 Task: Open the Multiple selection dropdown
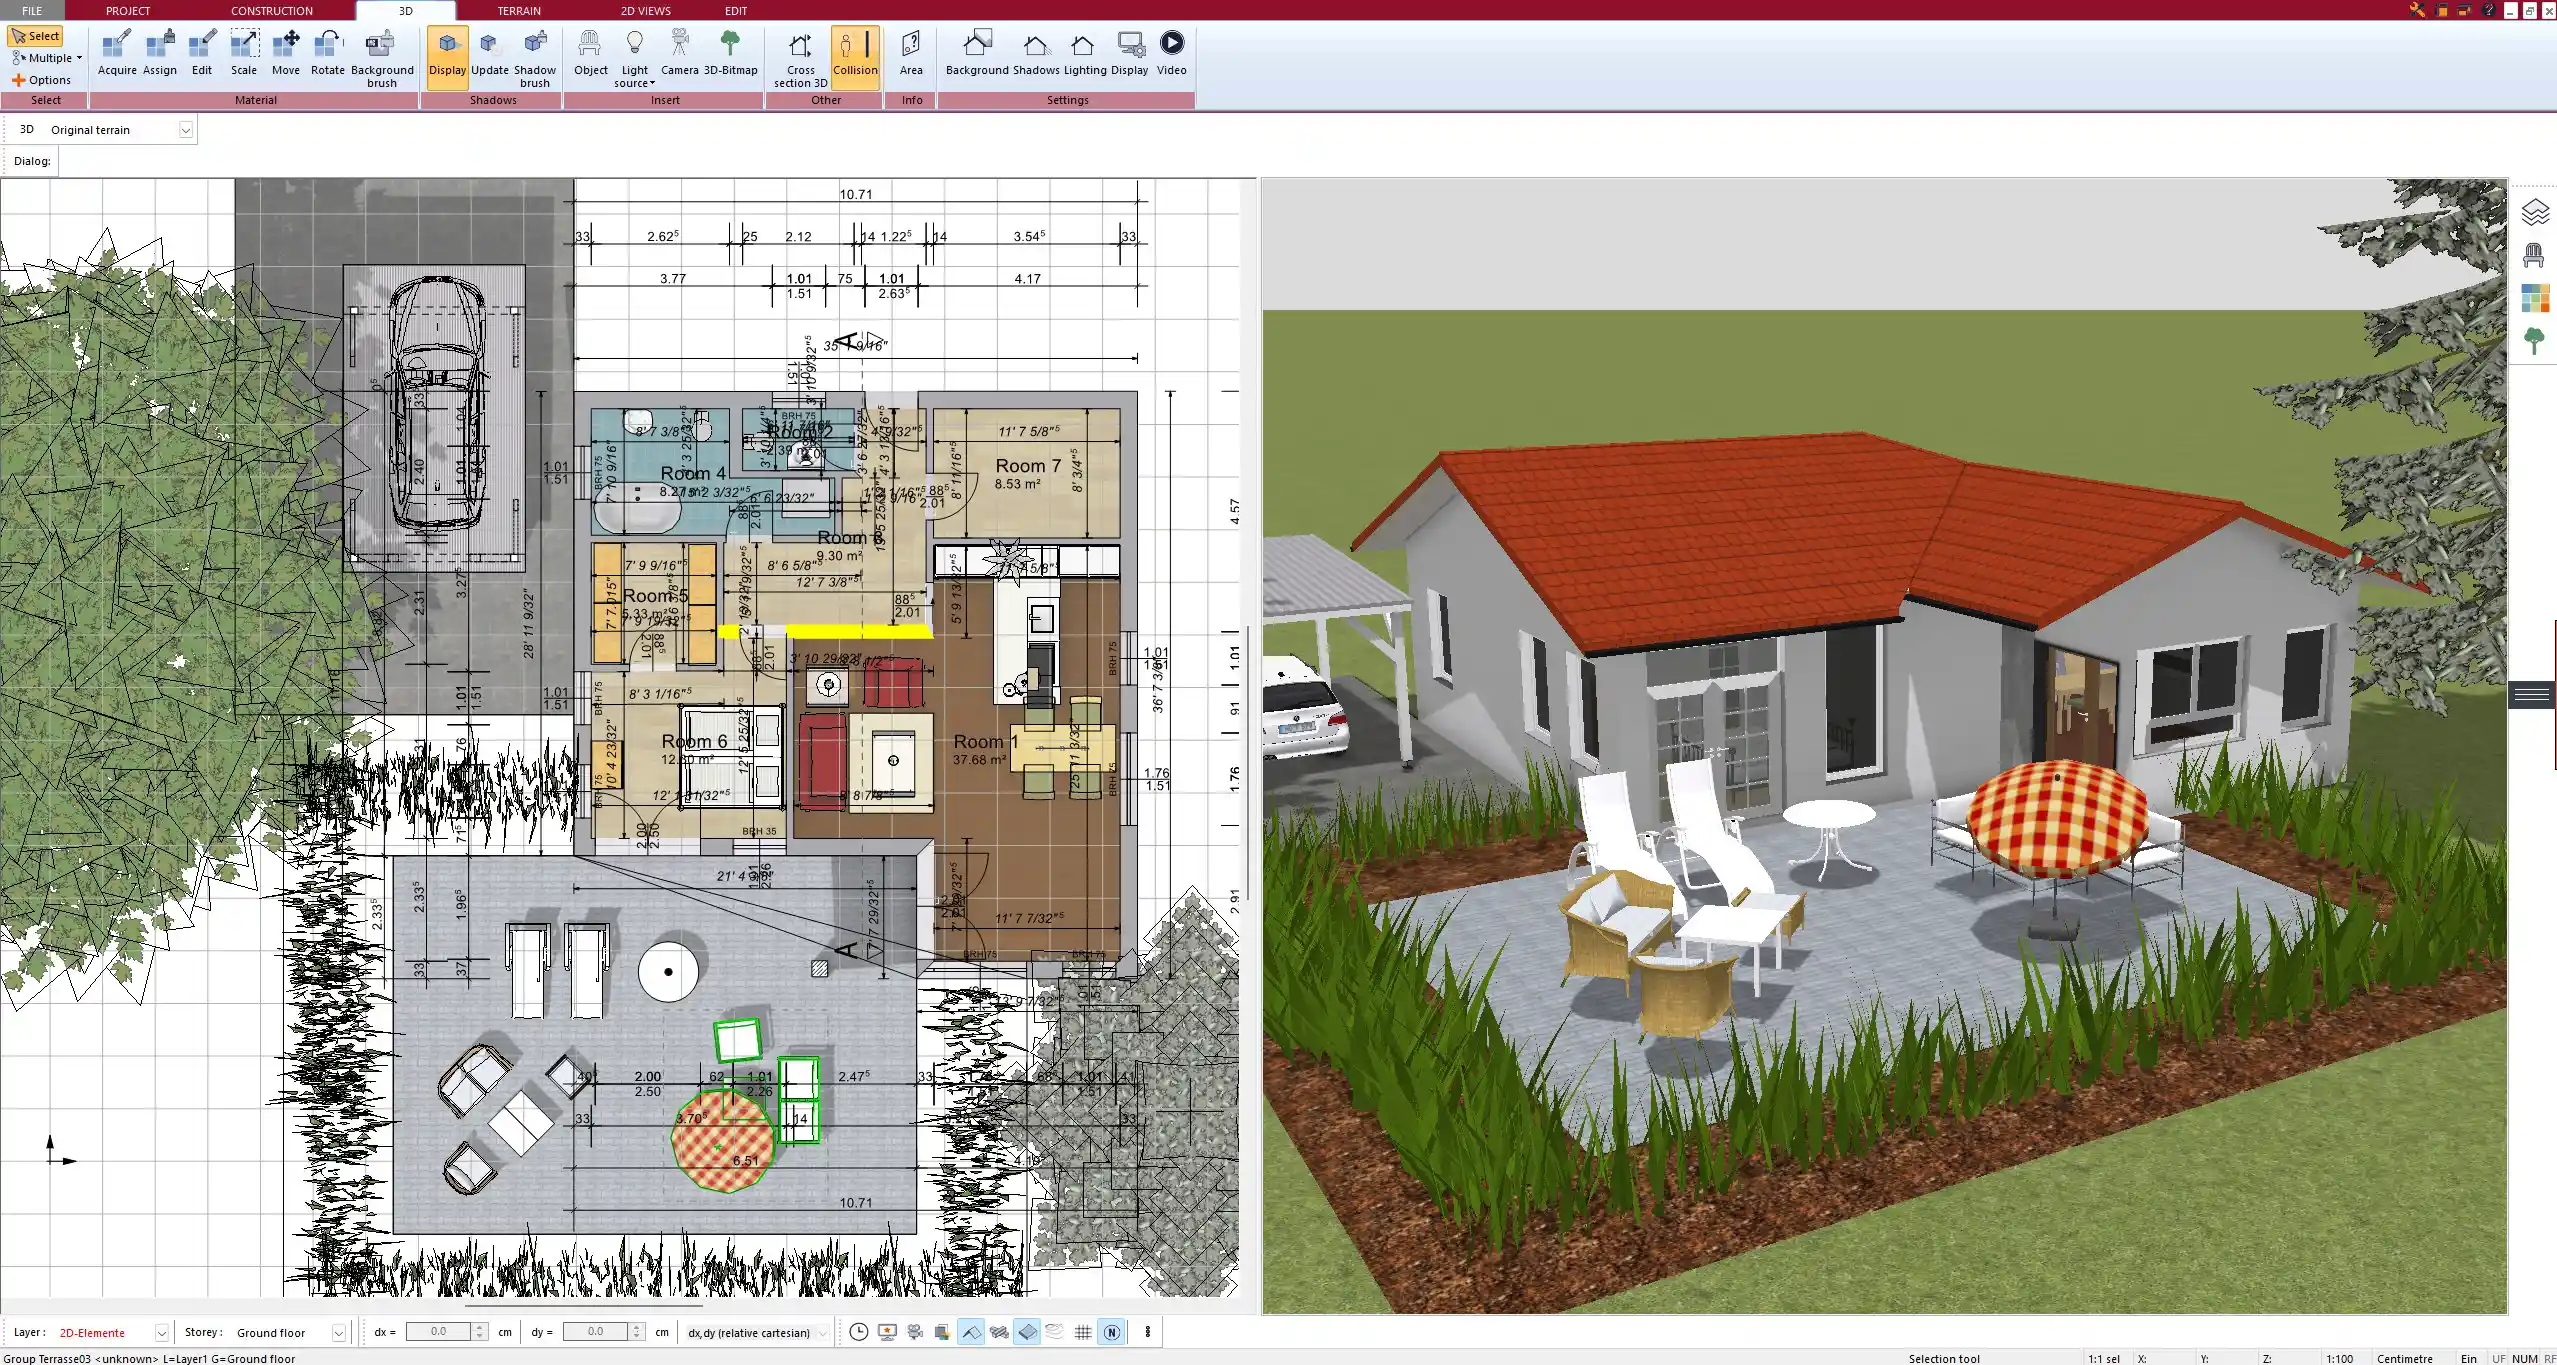point(46,58)
